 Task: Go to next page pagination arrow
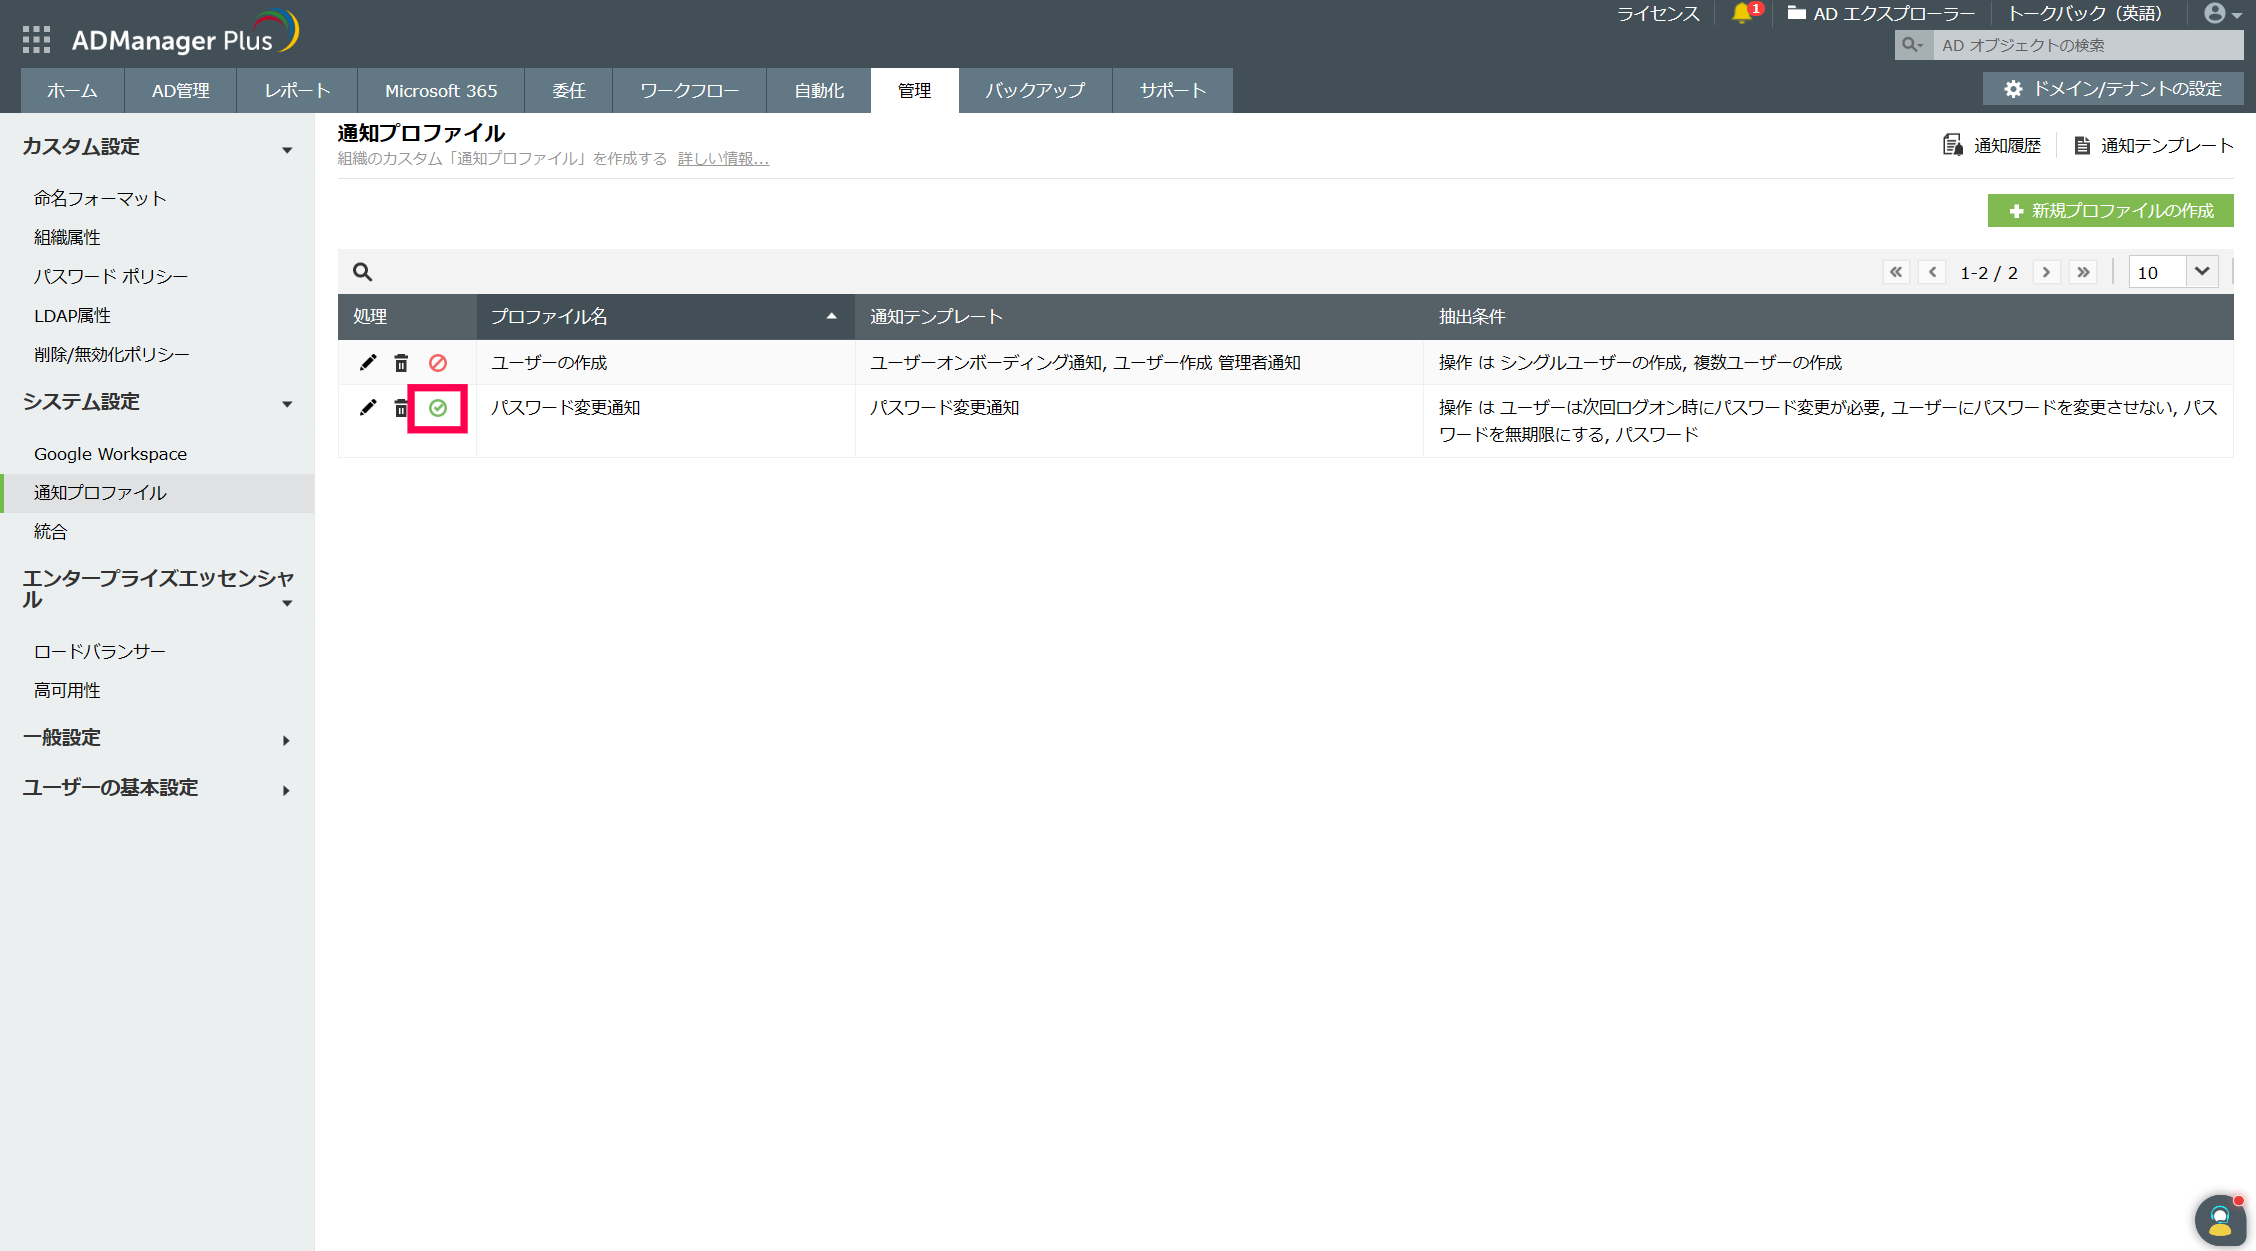[2046, 272]
